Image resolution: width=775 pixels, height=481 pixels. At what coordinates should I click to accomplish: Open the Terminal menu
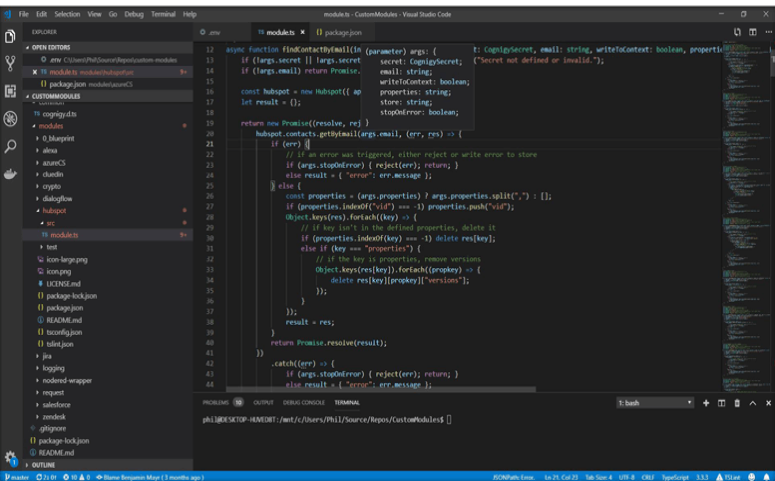coord(162,14)
